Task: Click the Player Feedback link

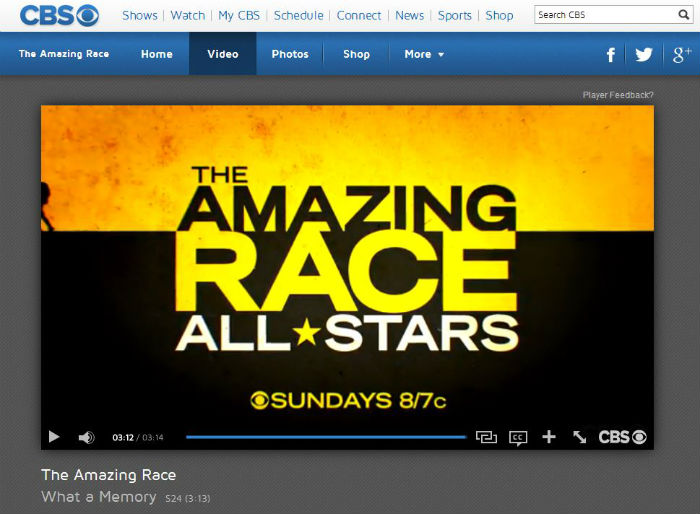Action: 618,95
